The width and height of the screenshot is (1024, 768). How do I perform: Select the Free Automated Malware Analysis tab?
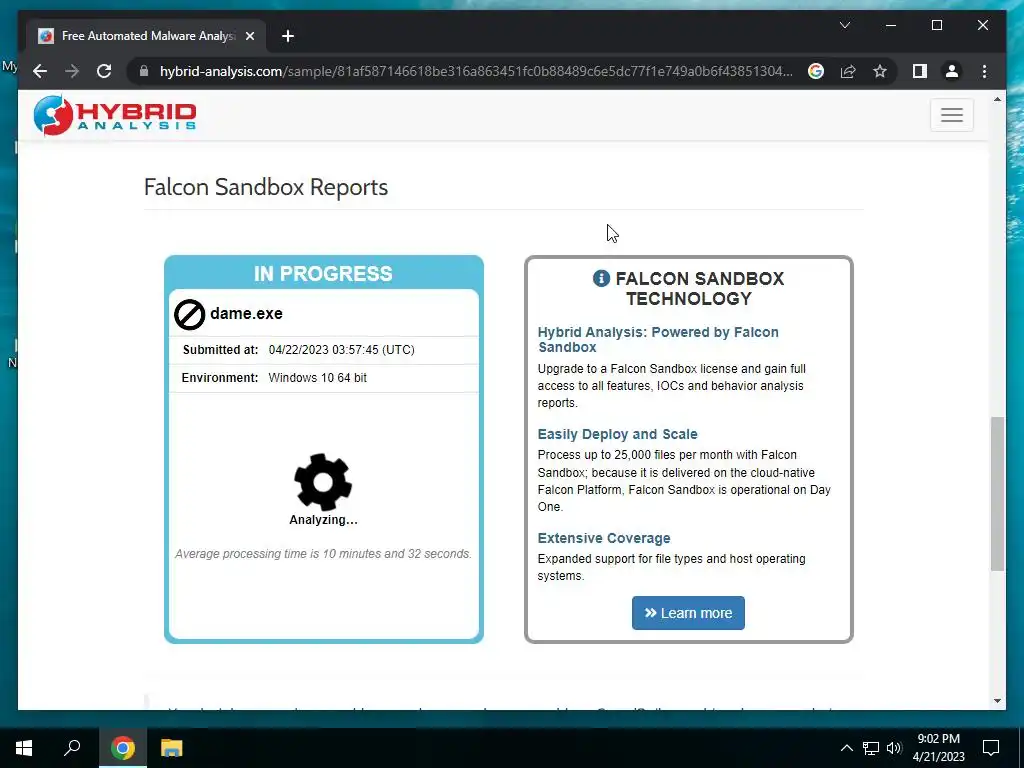(146, 36)
